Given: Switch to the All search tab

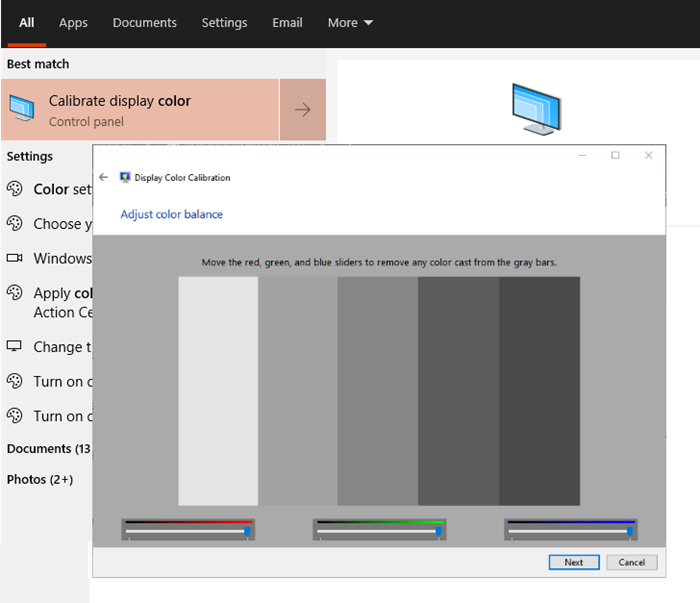Looking at the screenshot, I should (26, 23).
